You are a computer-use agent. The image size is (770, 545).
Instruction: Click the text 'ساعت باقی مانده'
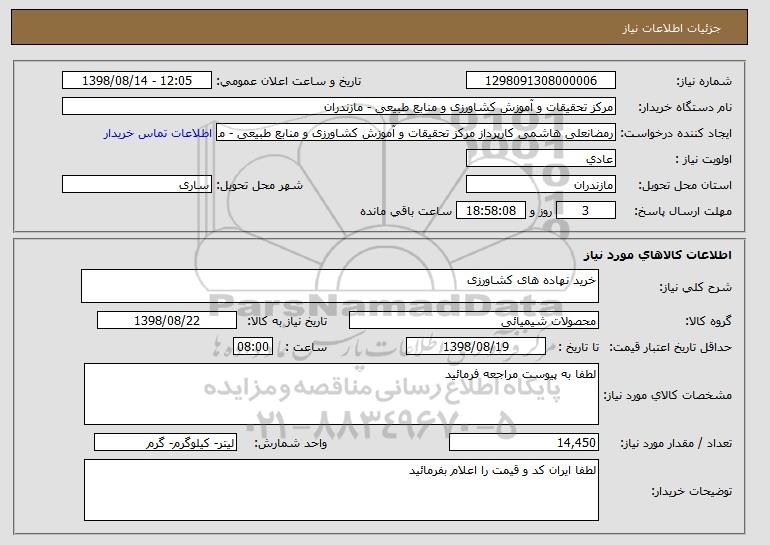[x=406, y=211]
